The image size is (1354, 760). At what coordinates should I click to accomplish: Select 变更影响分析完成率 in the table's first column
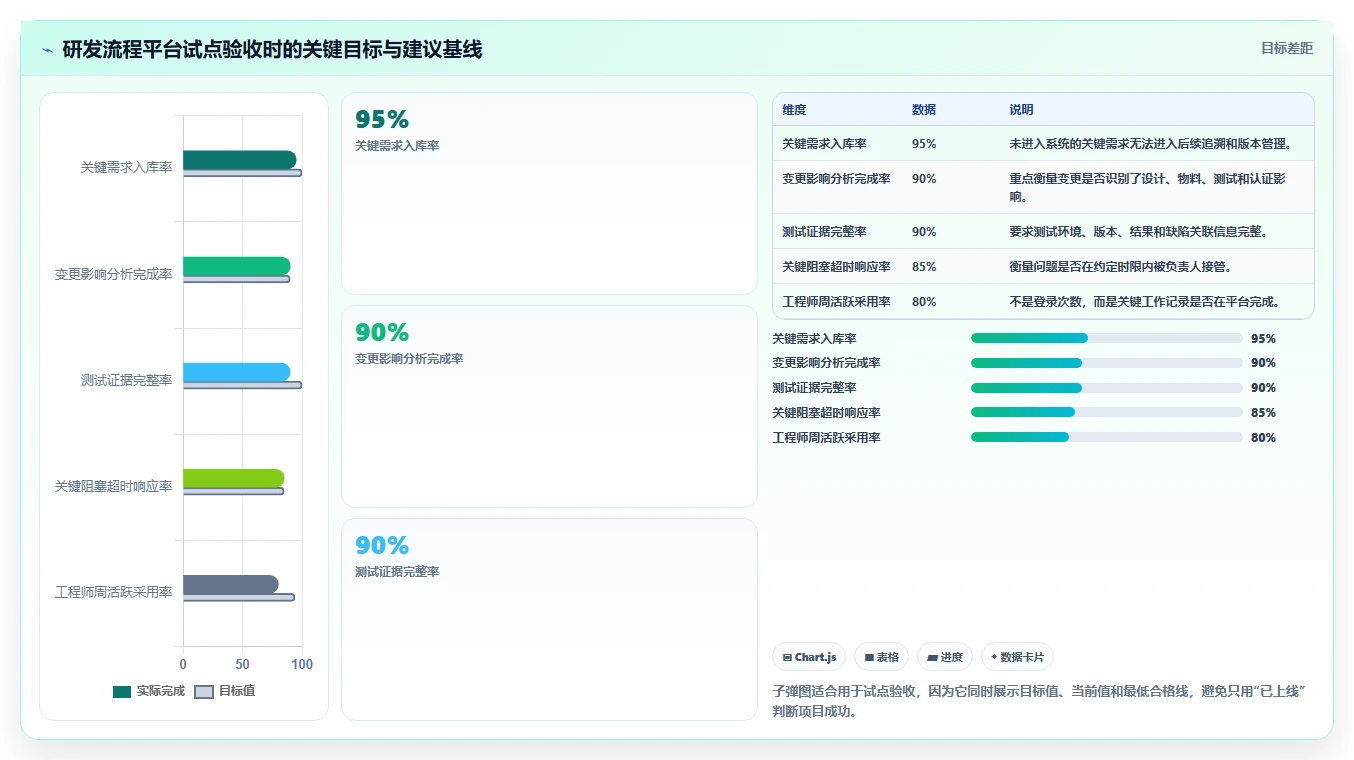(x=836, y=179)
